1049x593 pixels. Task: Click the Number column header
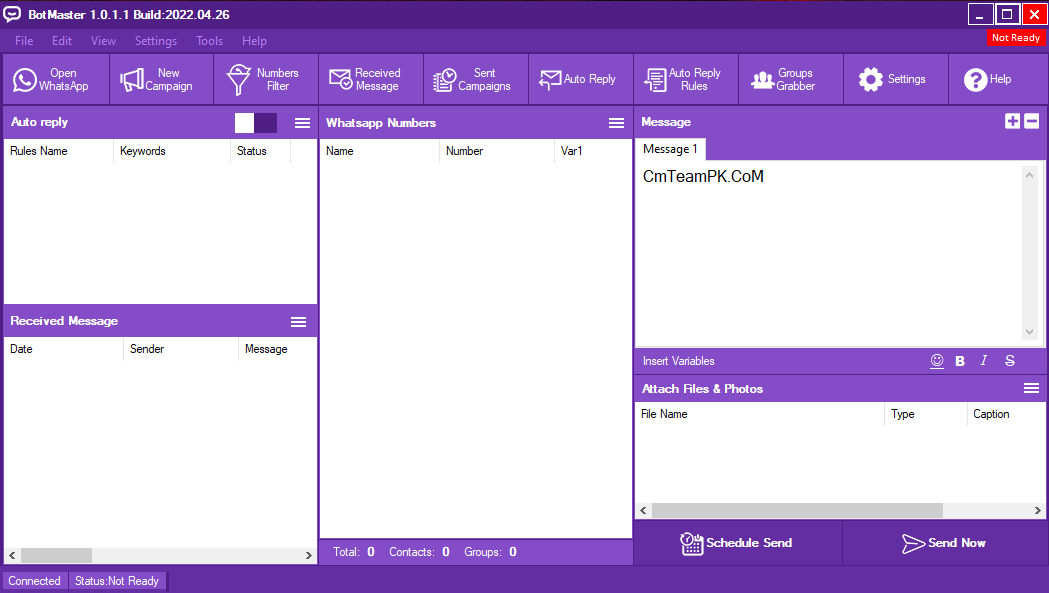(x=496, y=151)
